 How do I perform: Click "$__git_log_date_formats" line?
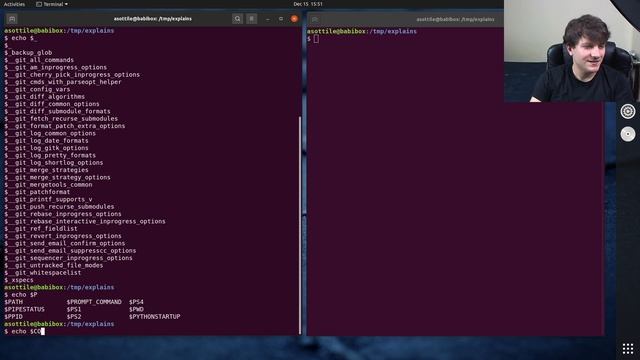tap(46, 141)
